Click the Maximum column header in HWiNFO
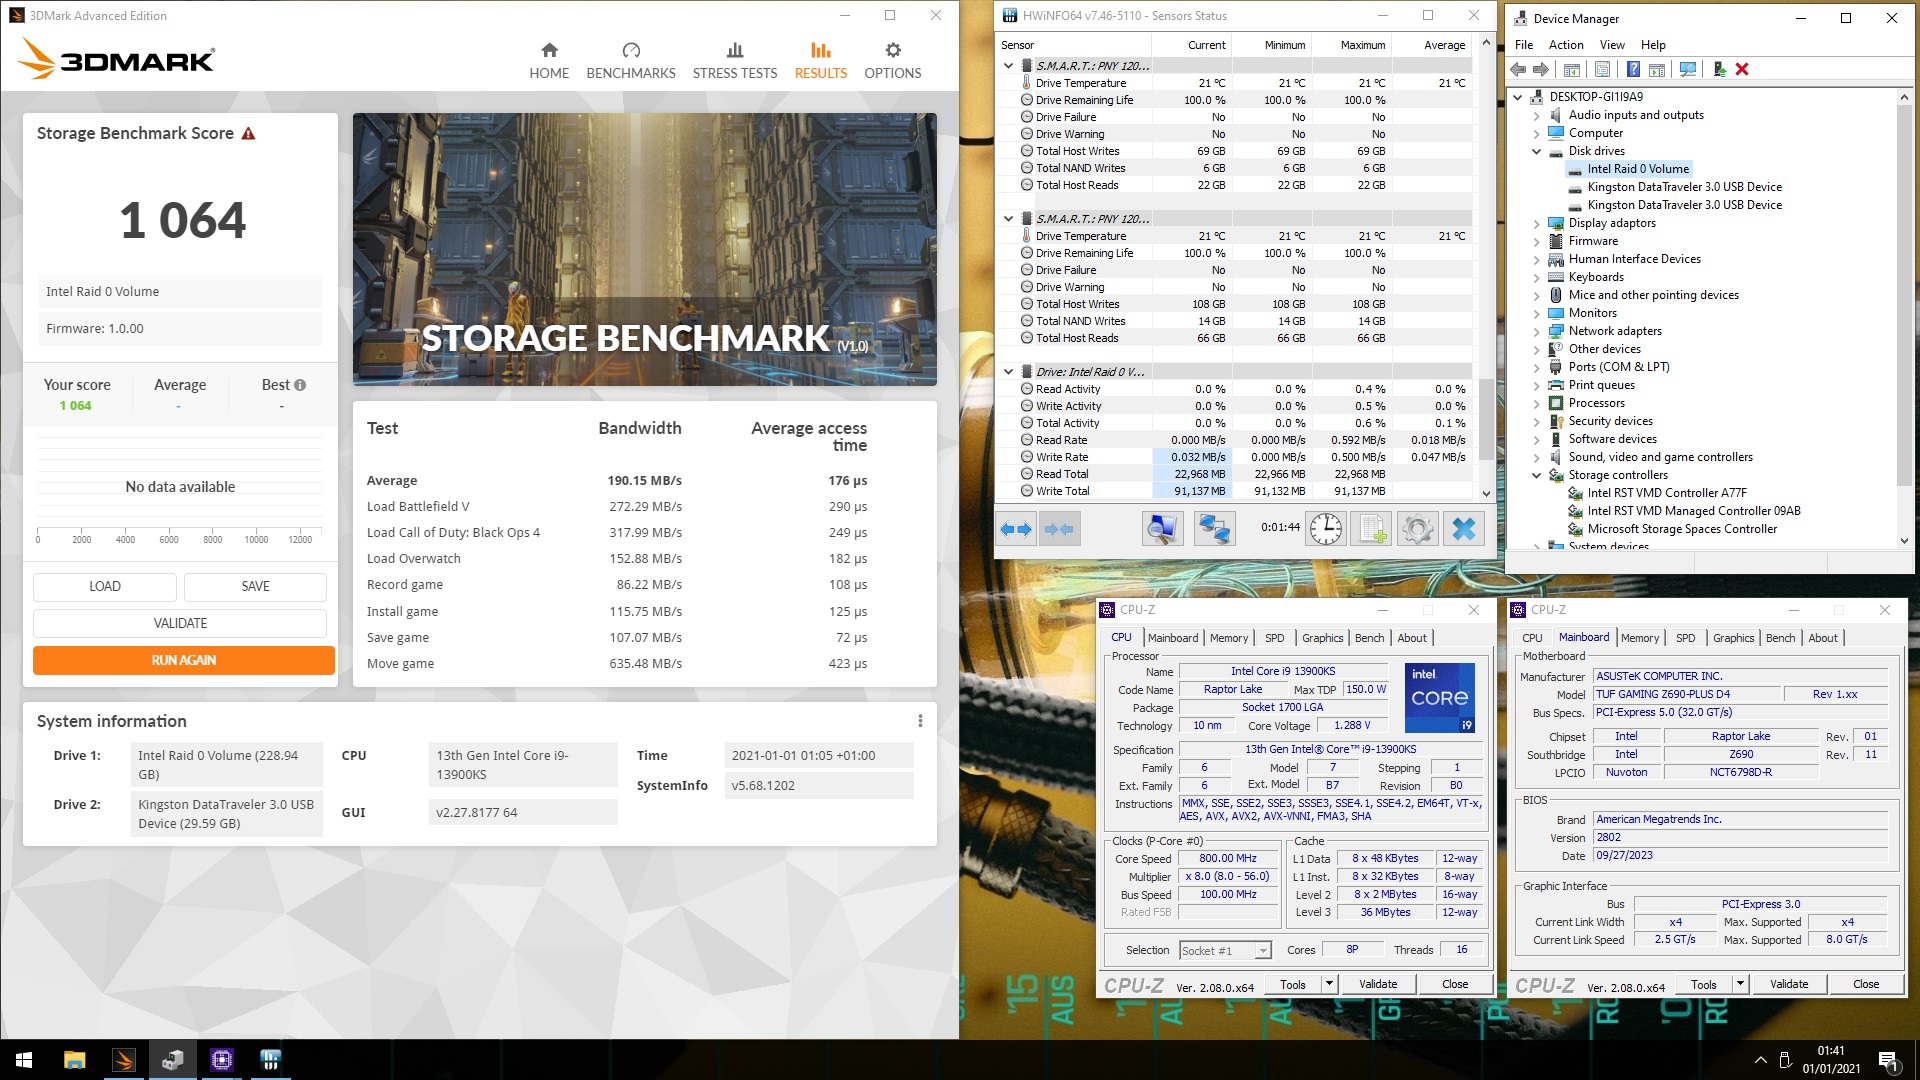 pos(1352,45)
